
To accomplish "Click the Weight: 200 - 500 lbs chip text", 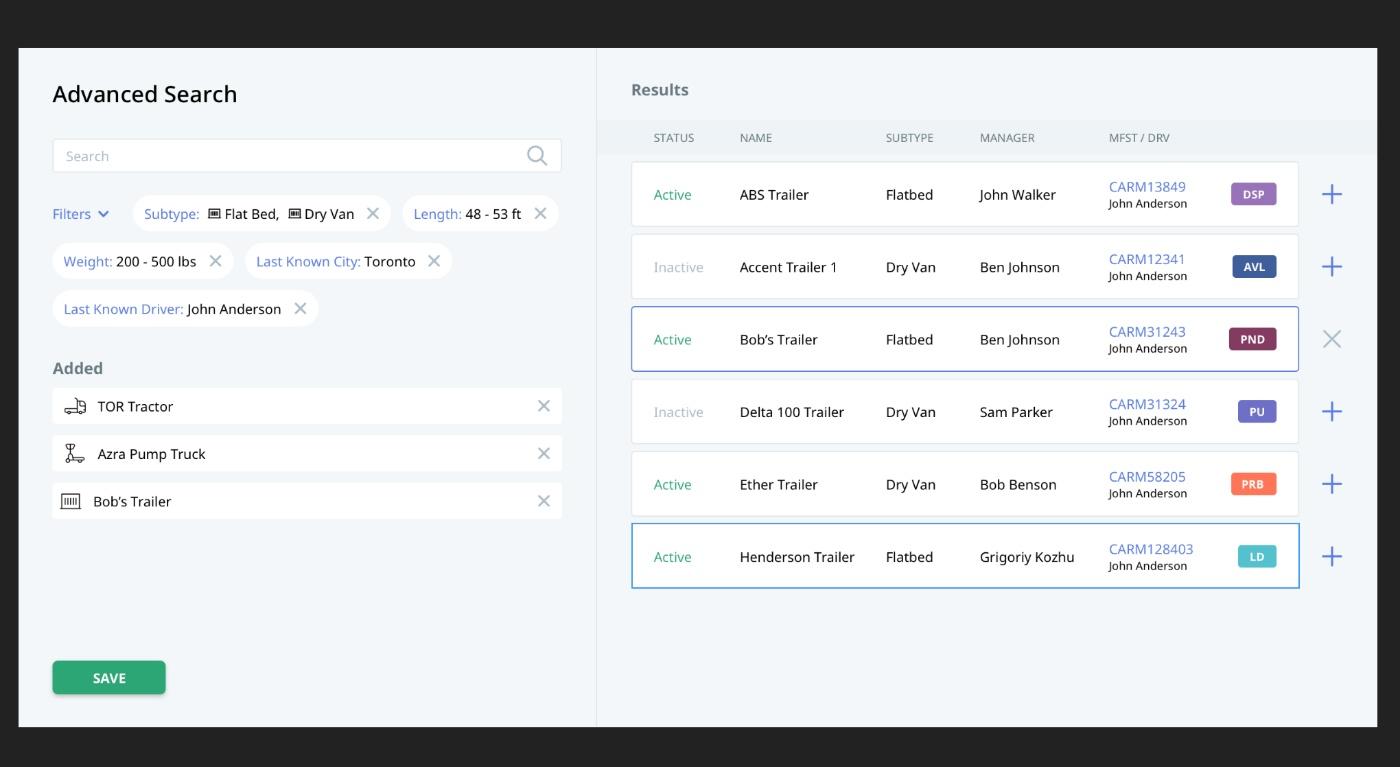I will coord(130,261).
